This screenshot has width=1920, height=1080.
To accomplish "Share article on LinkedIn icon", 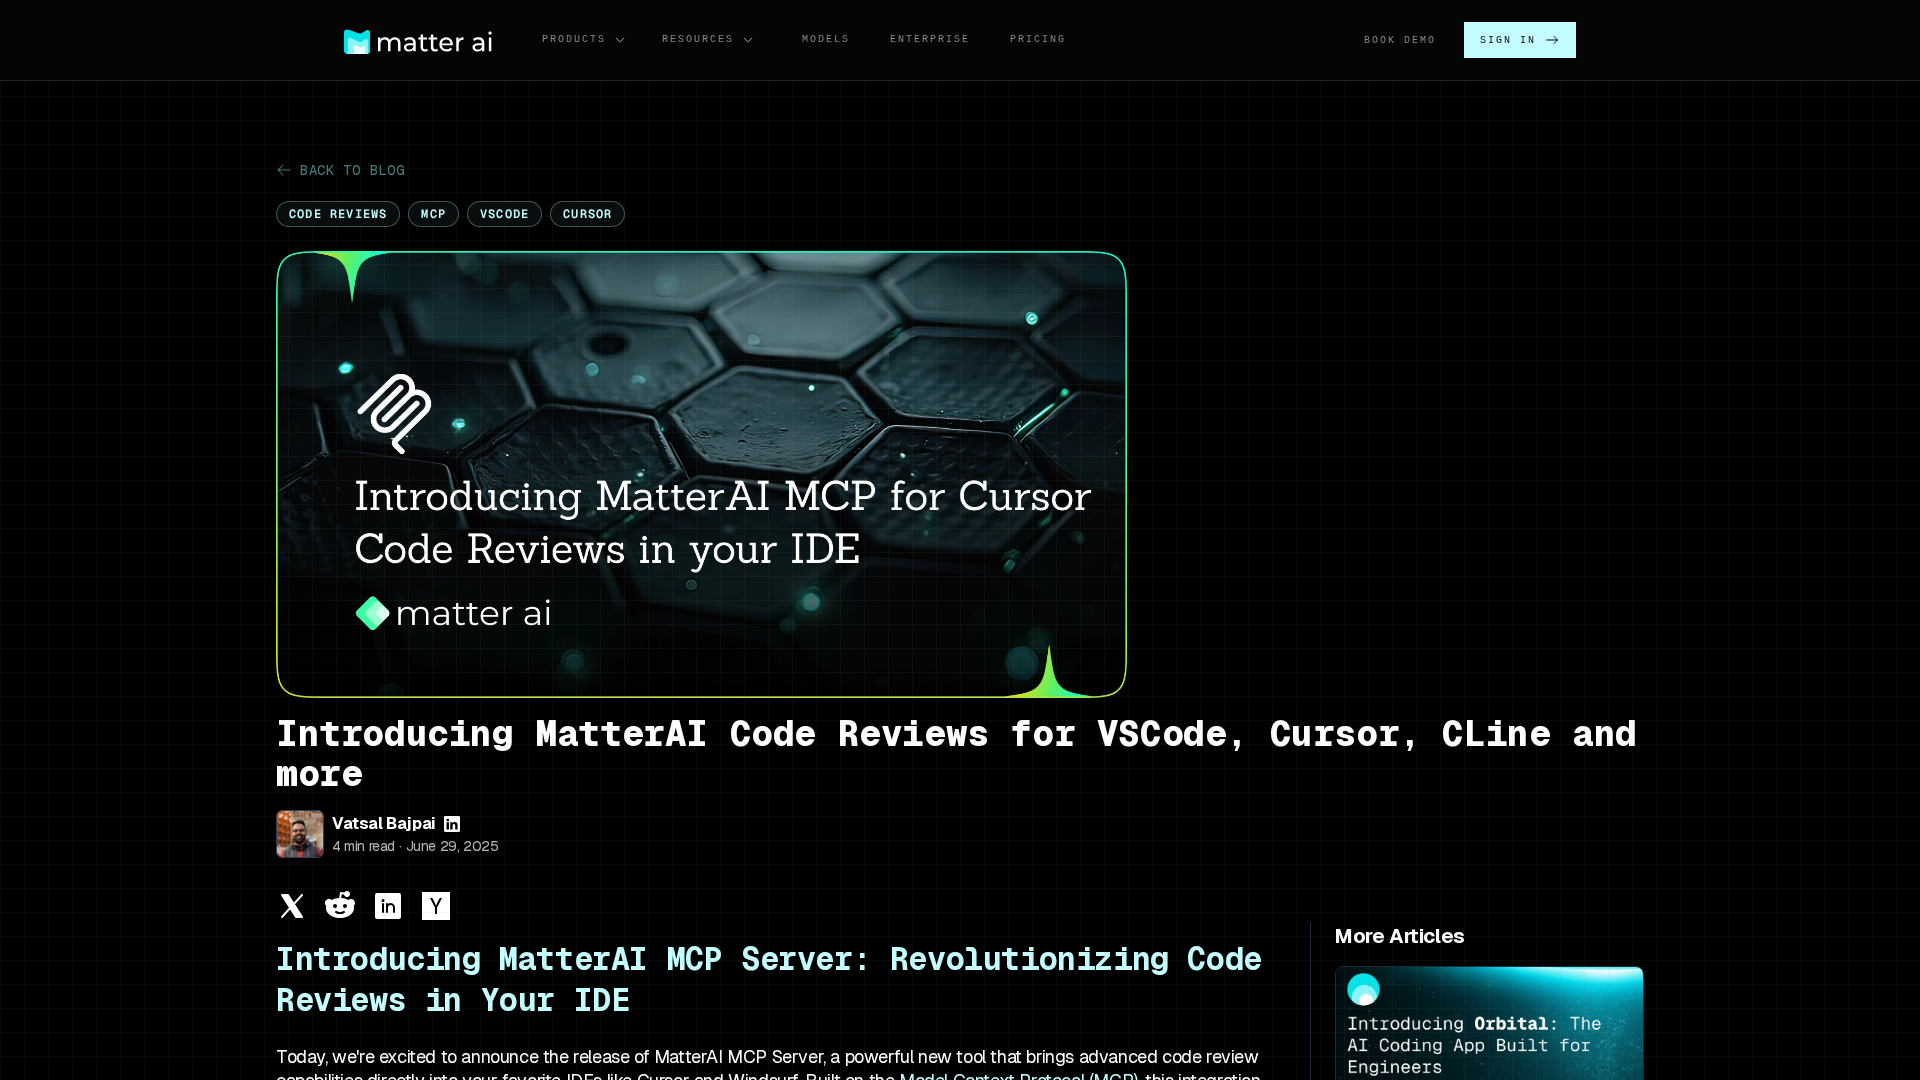I will pyautogui.click(x=388, y=906).
